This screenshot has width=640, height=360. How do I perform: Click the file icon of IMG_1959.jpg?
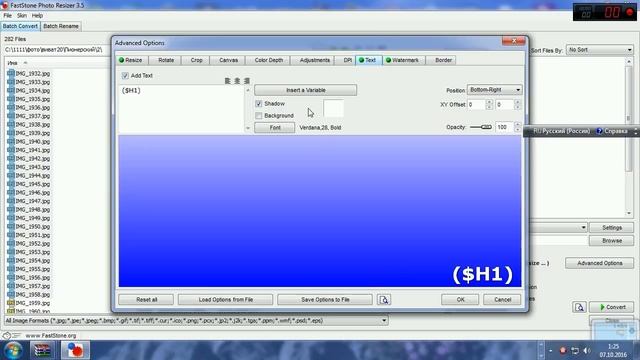11,303
